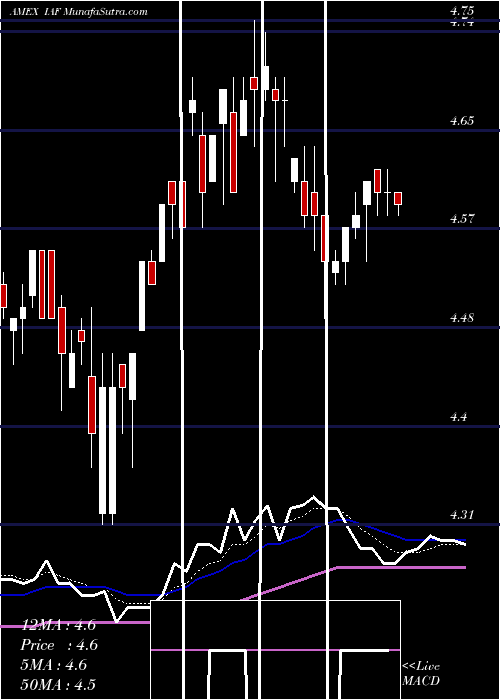Click the '<<Live MACD' label
This screenshot has width=500, height=700.
[x=421, y=674]
